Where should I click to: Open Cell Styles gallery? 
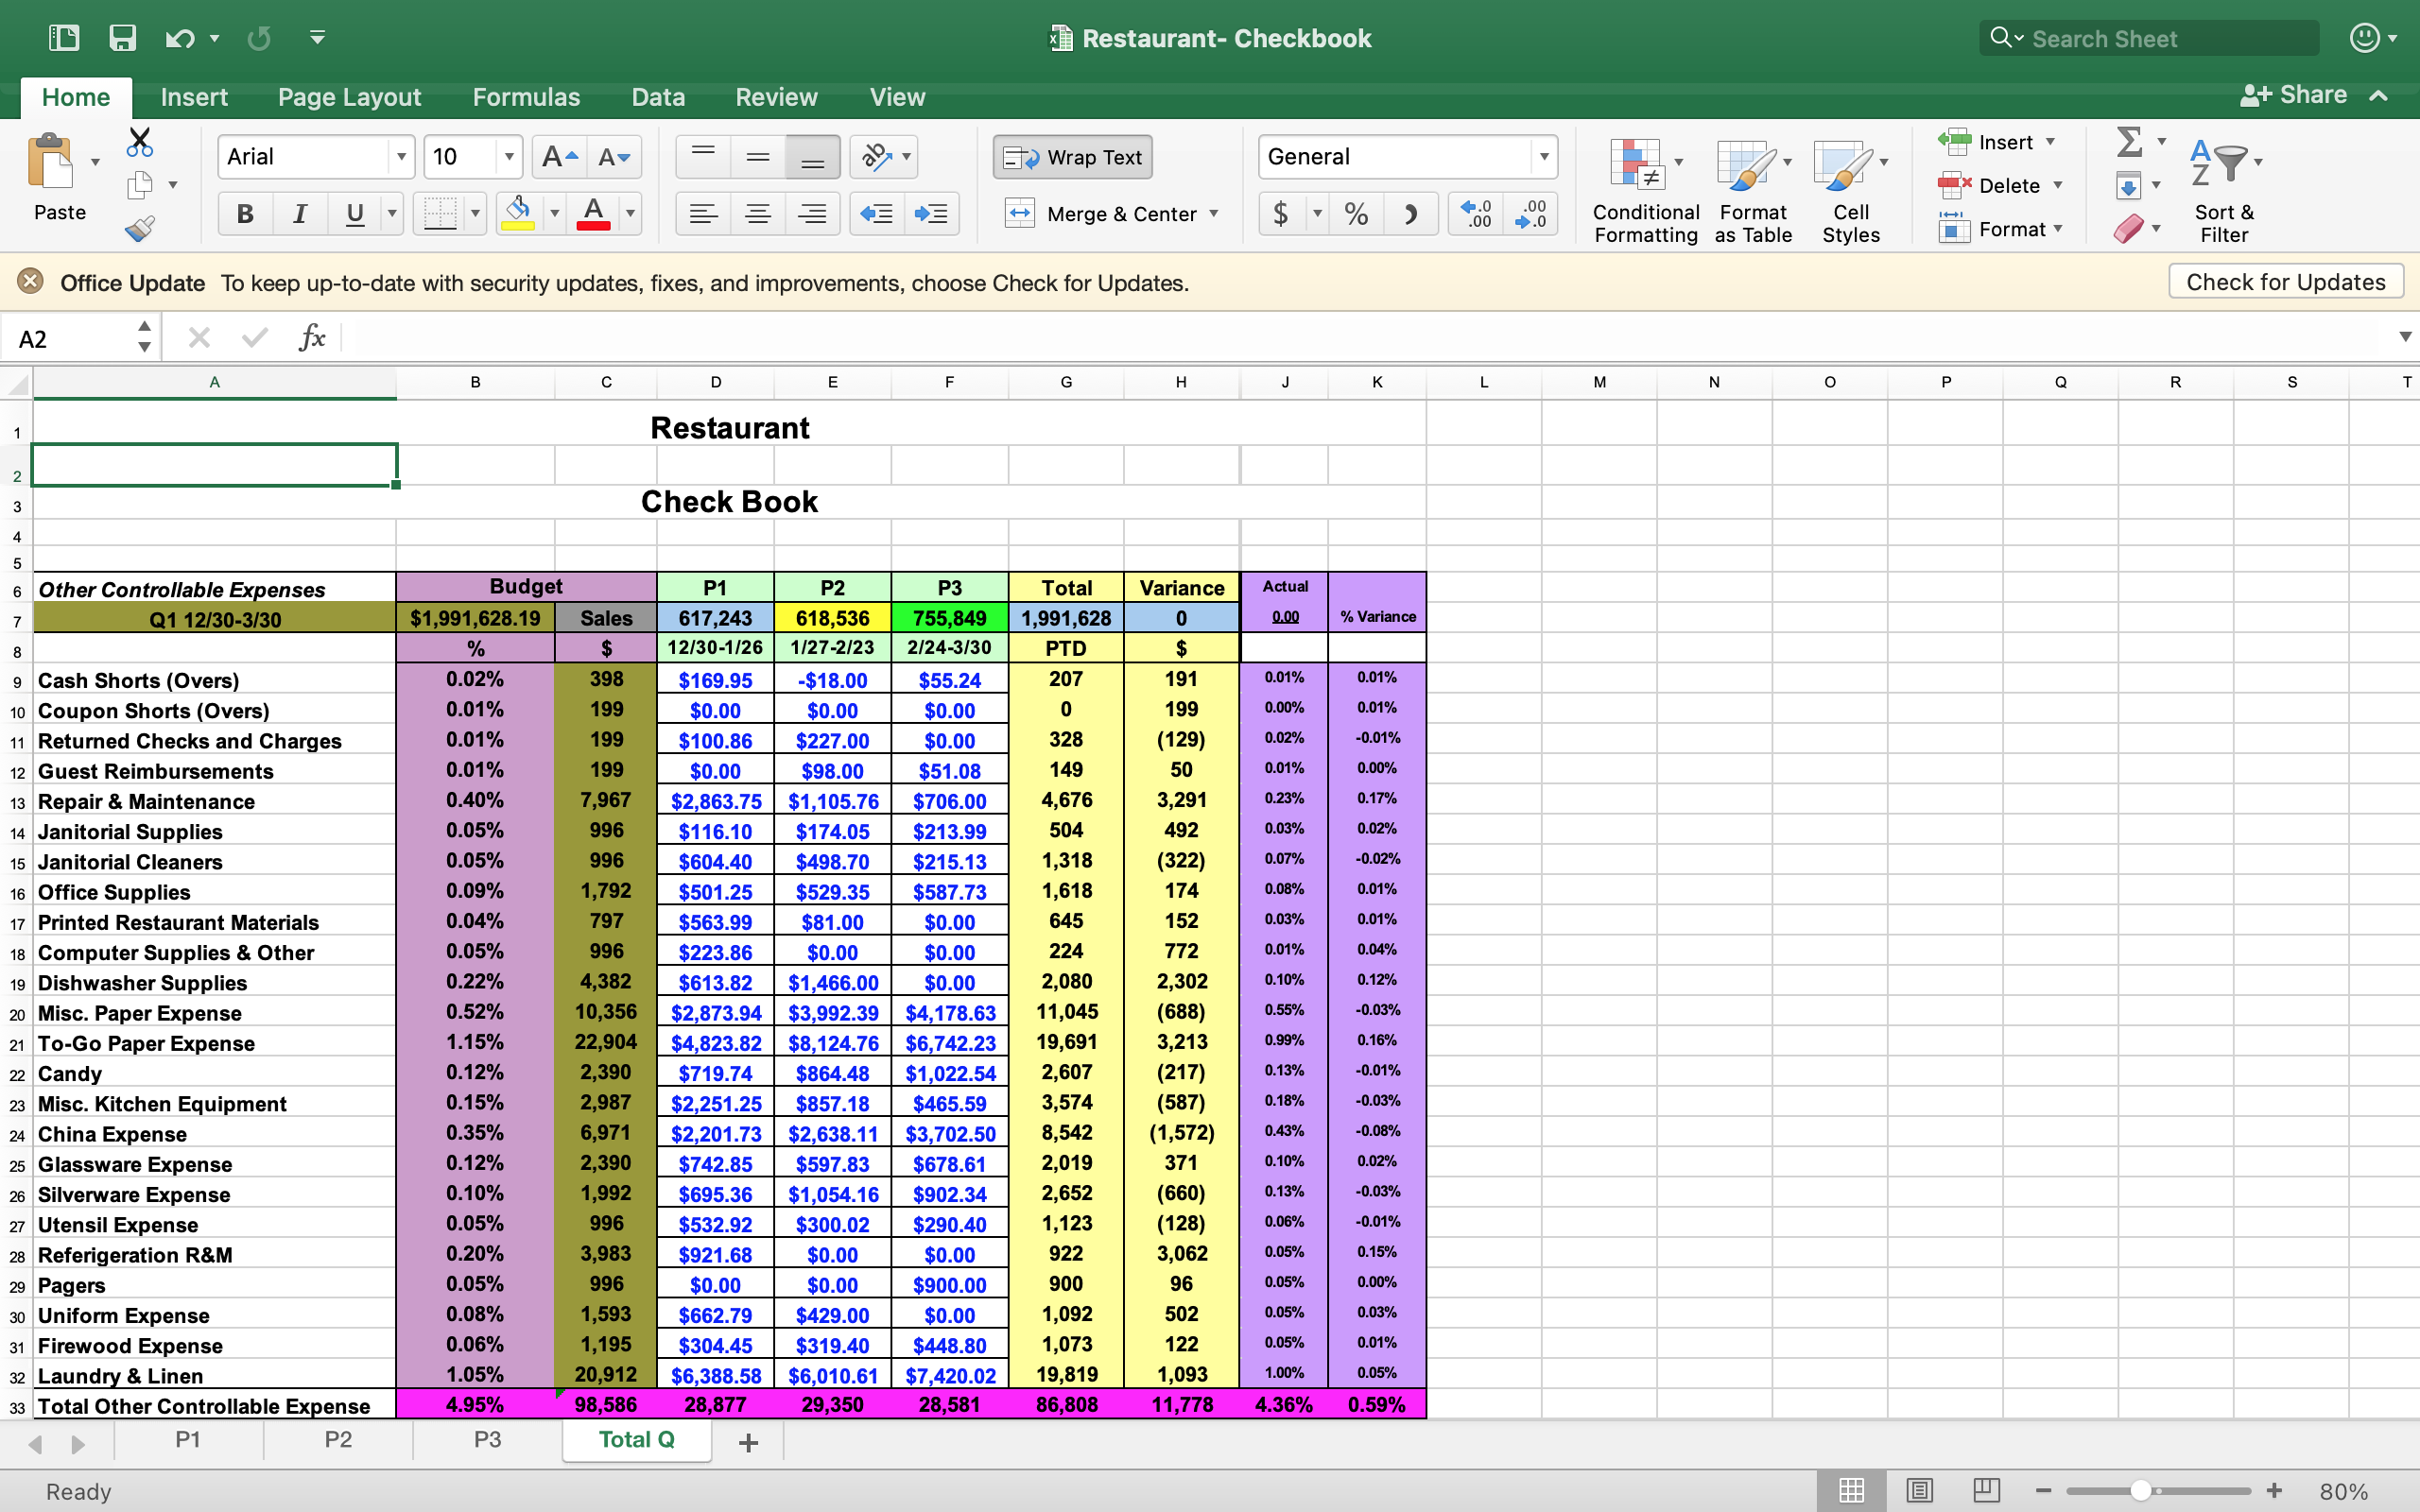[1850, 190]
